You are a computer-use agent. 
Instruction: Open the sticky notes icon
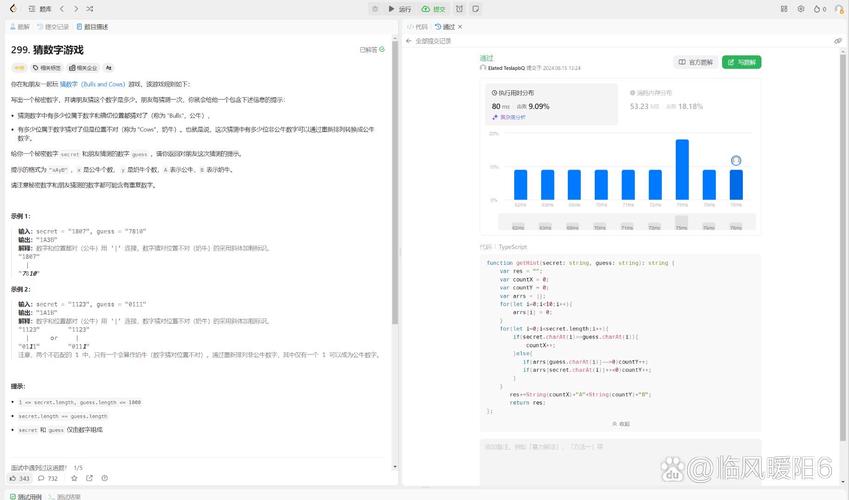pyautogui.click(x=475, y=9)
